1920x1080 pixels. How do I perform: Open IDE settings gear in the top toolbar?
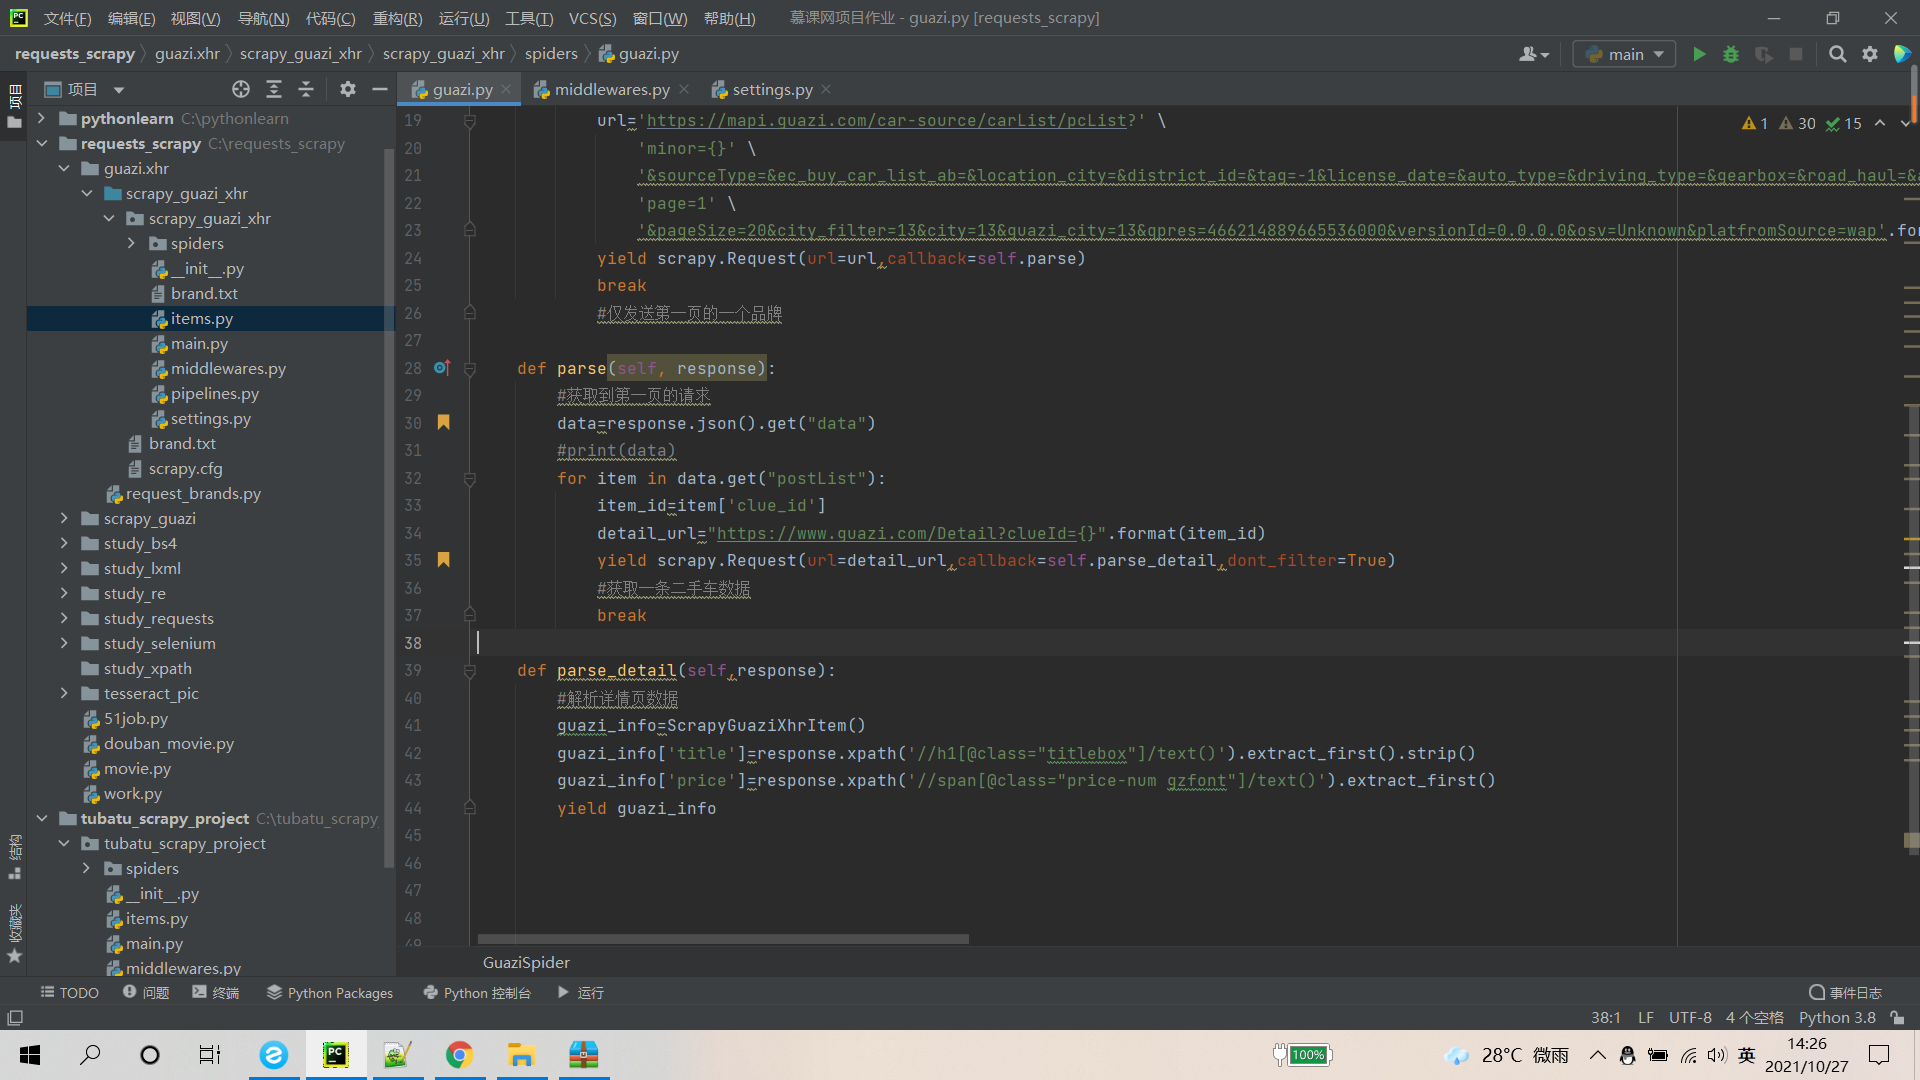1870,54
